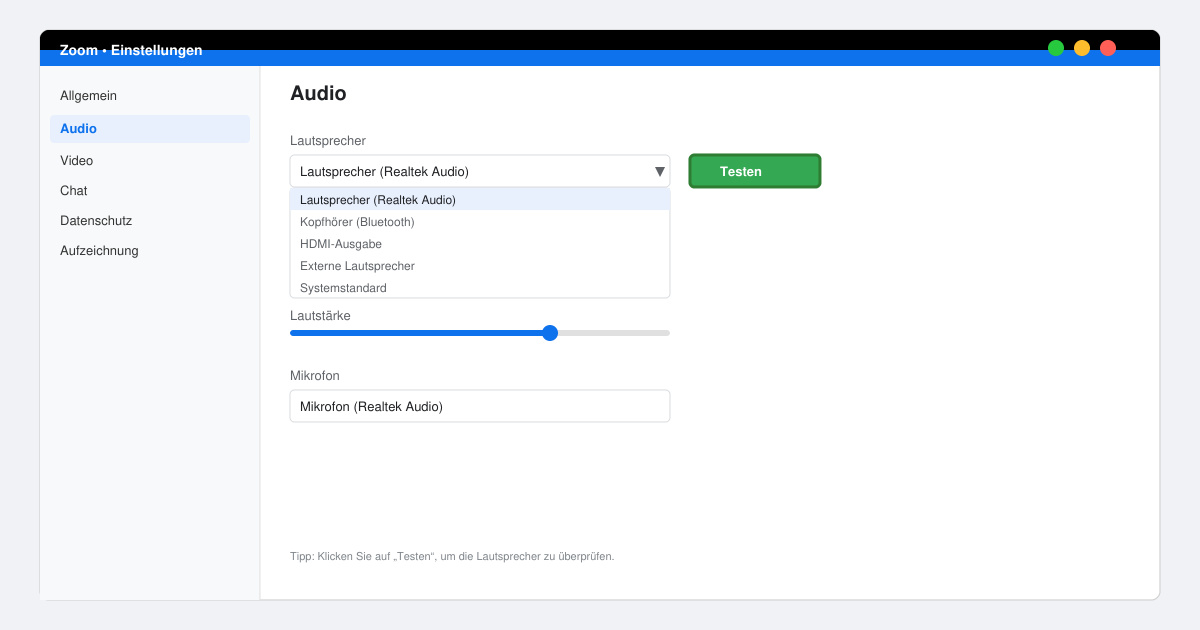Click the Audio page heading
Image resolution: width=1200 pixels, height=630 pixels.
tap(318, 94)
